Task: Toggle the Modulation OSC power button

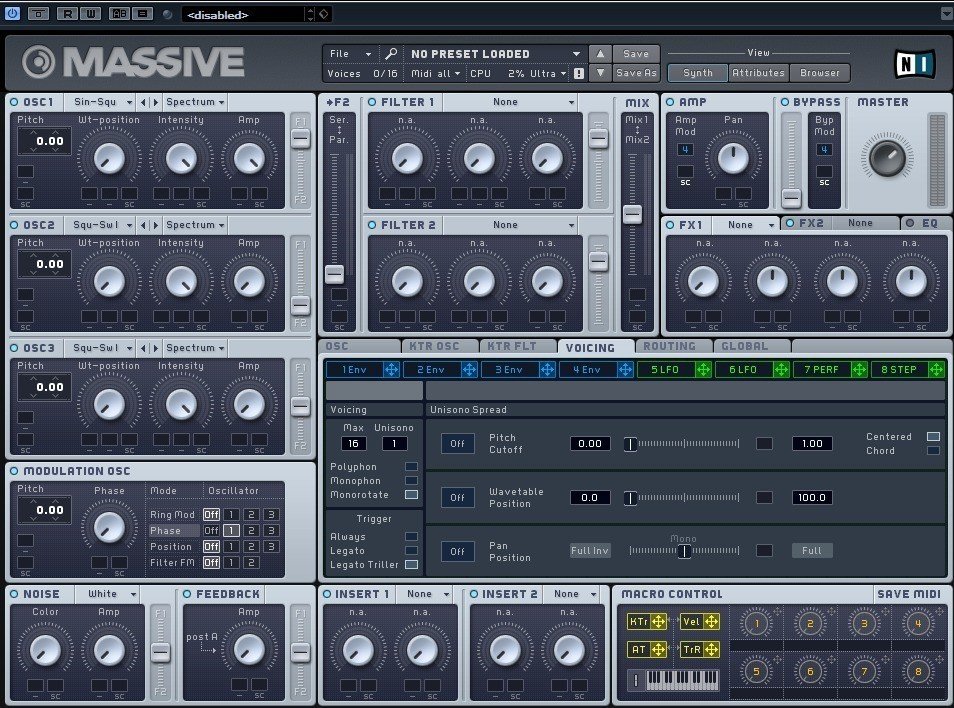Action: click(14, 471)
